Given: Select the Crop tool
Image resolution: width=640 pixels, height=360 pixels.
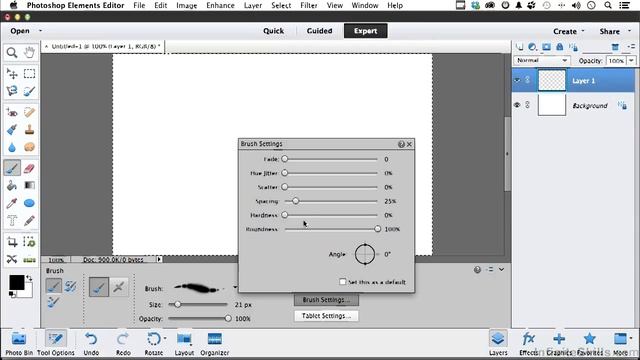Looking at the screenshot, I should [12, 242].
